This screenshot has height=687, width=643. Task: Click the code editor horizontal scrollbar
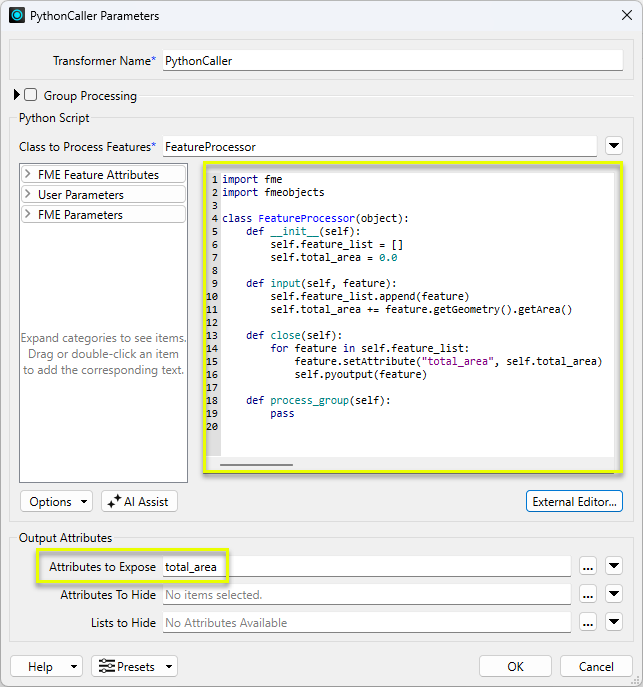[257, 464]
